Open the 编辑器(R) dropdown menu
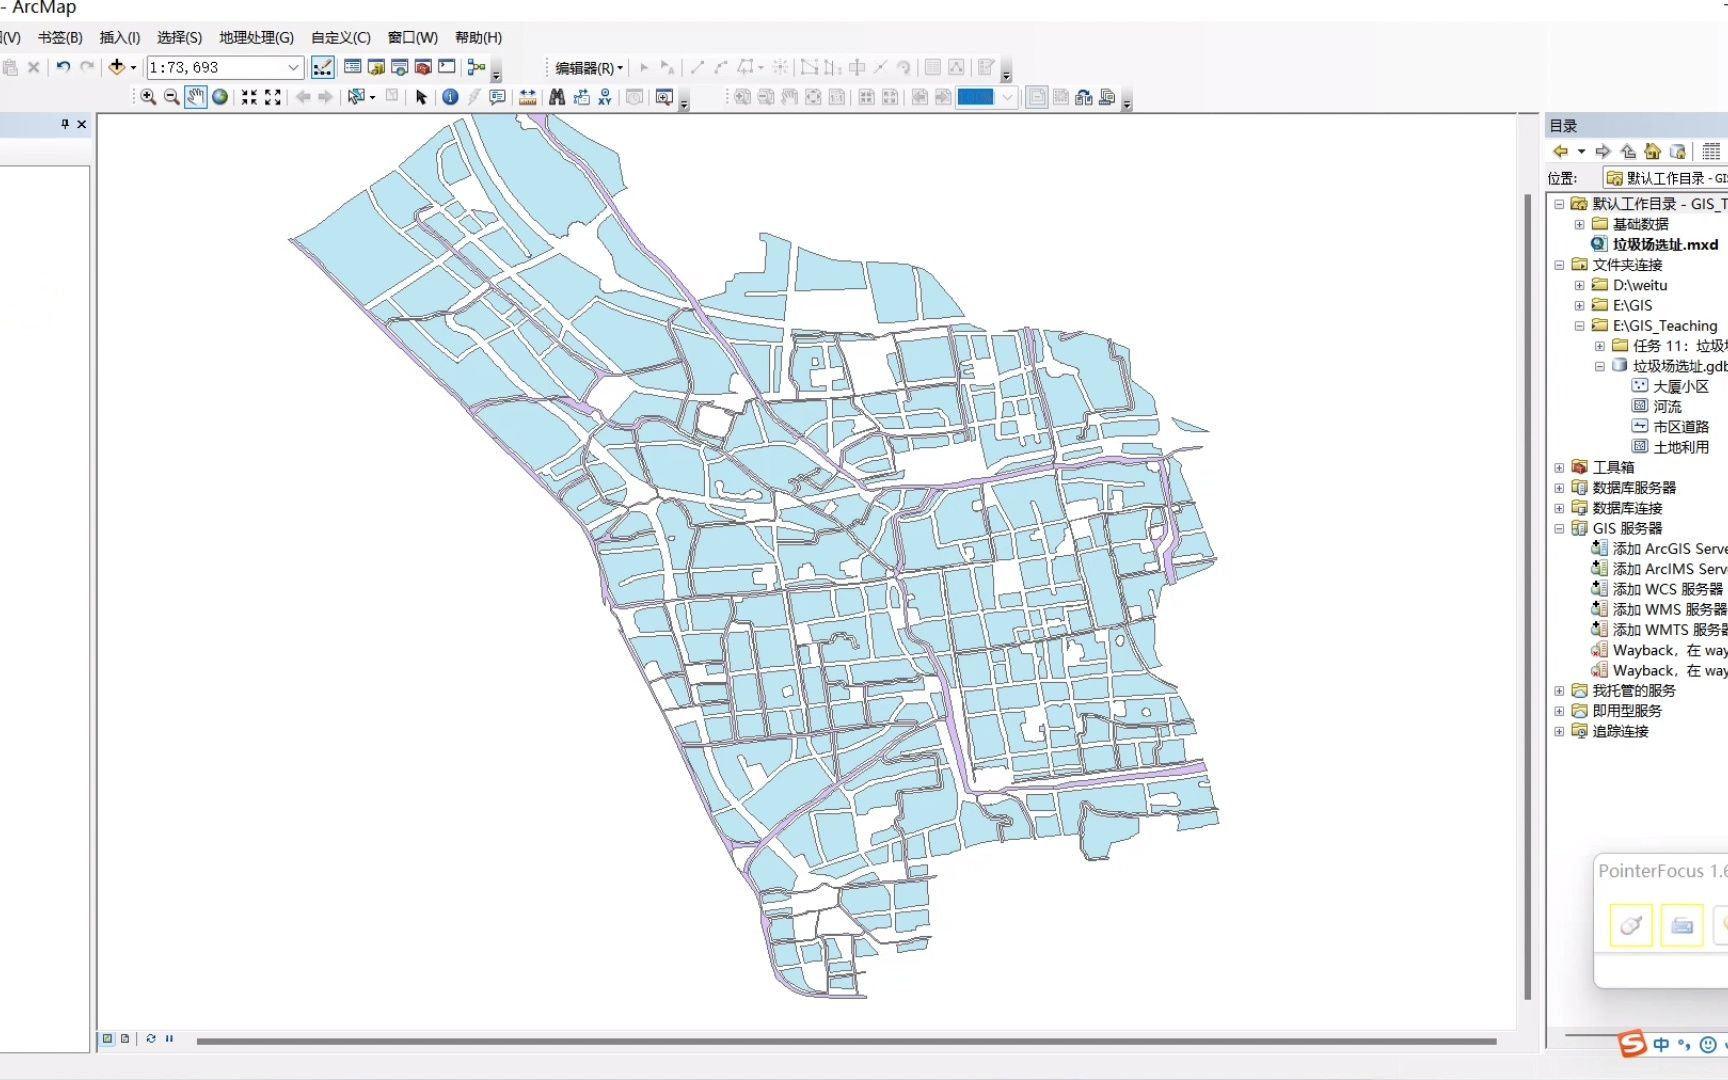Image resolution: width=1728 pixels, height=1080 pixels. [587, 67]
